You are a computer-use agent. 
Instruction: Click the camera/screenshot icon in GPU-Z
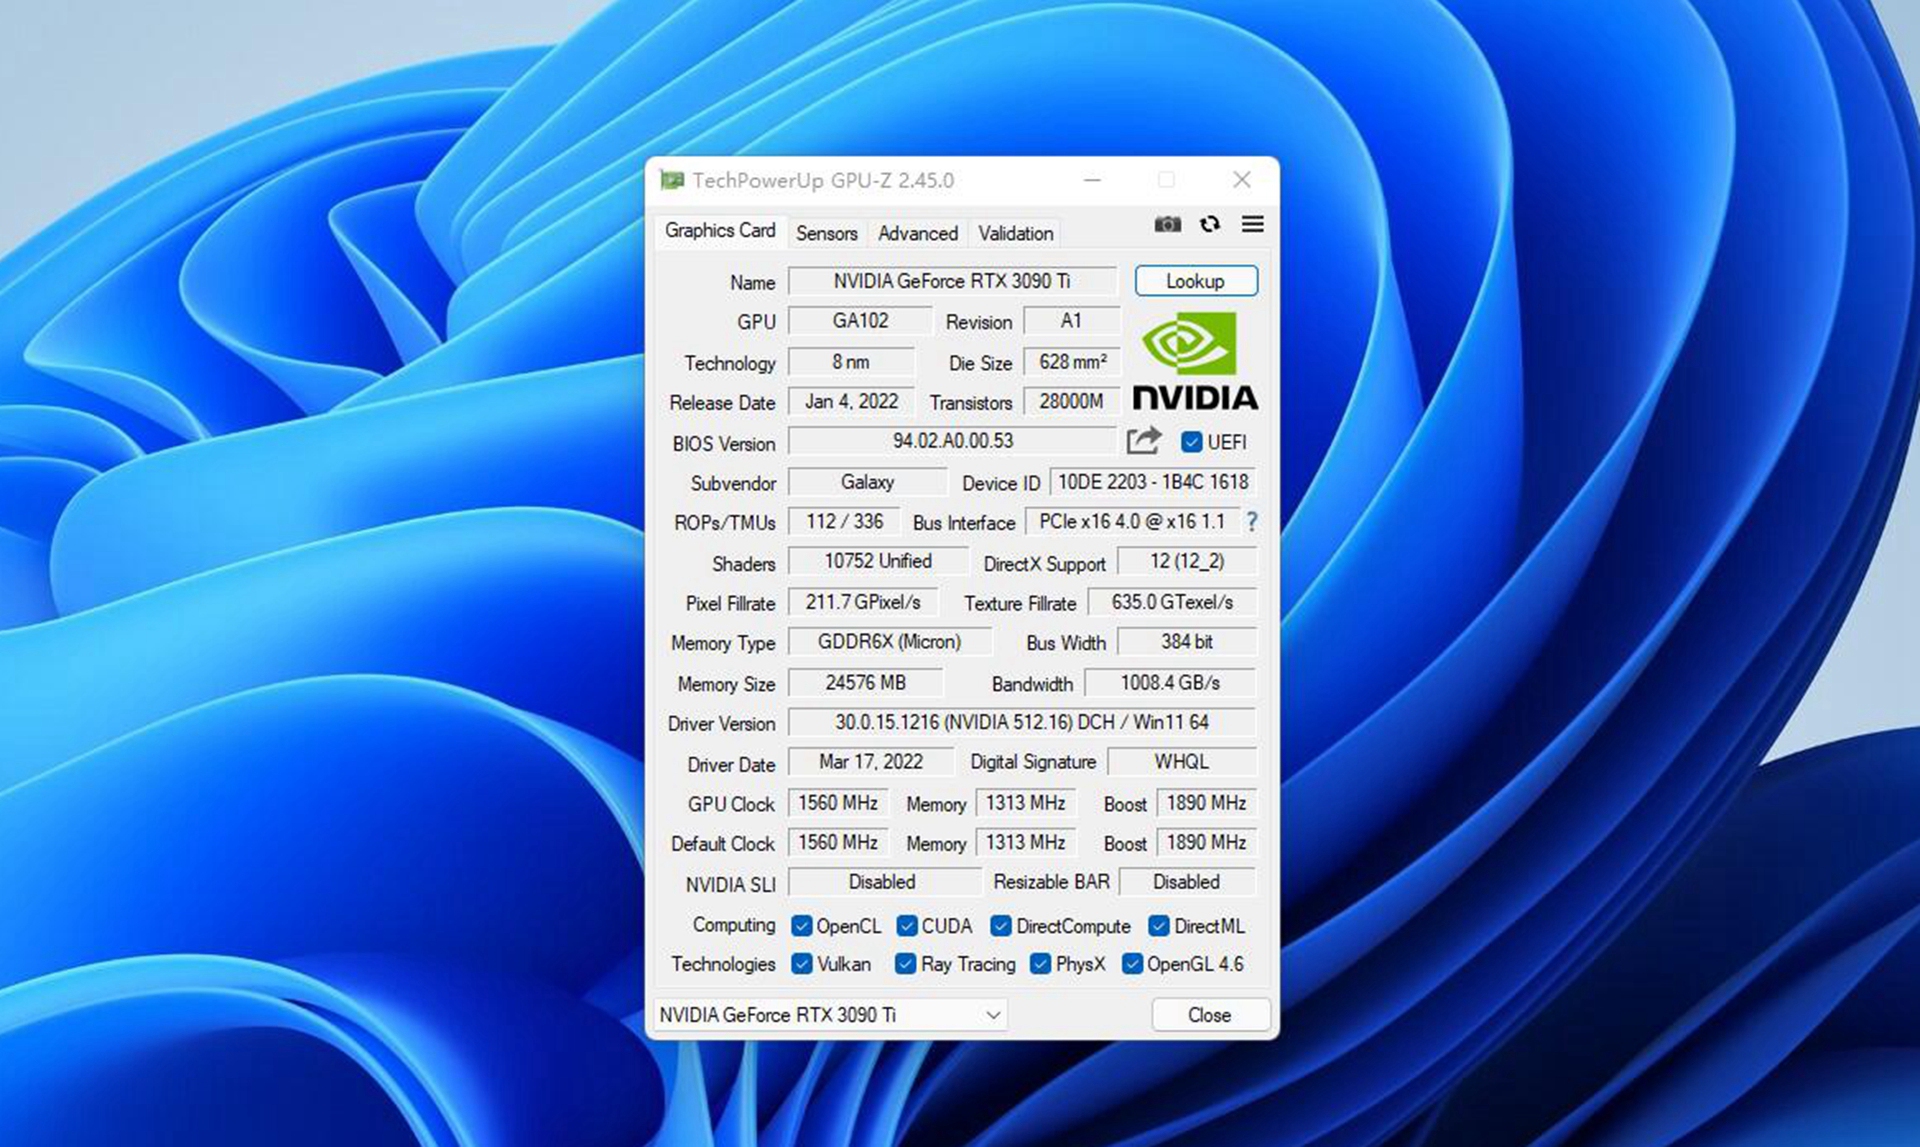coord(1166,223)
